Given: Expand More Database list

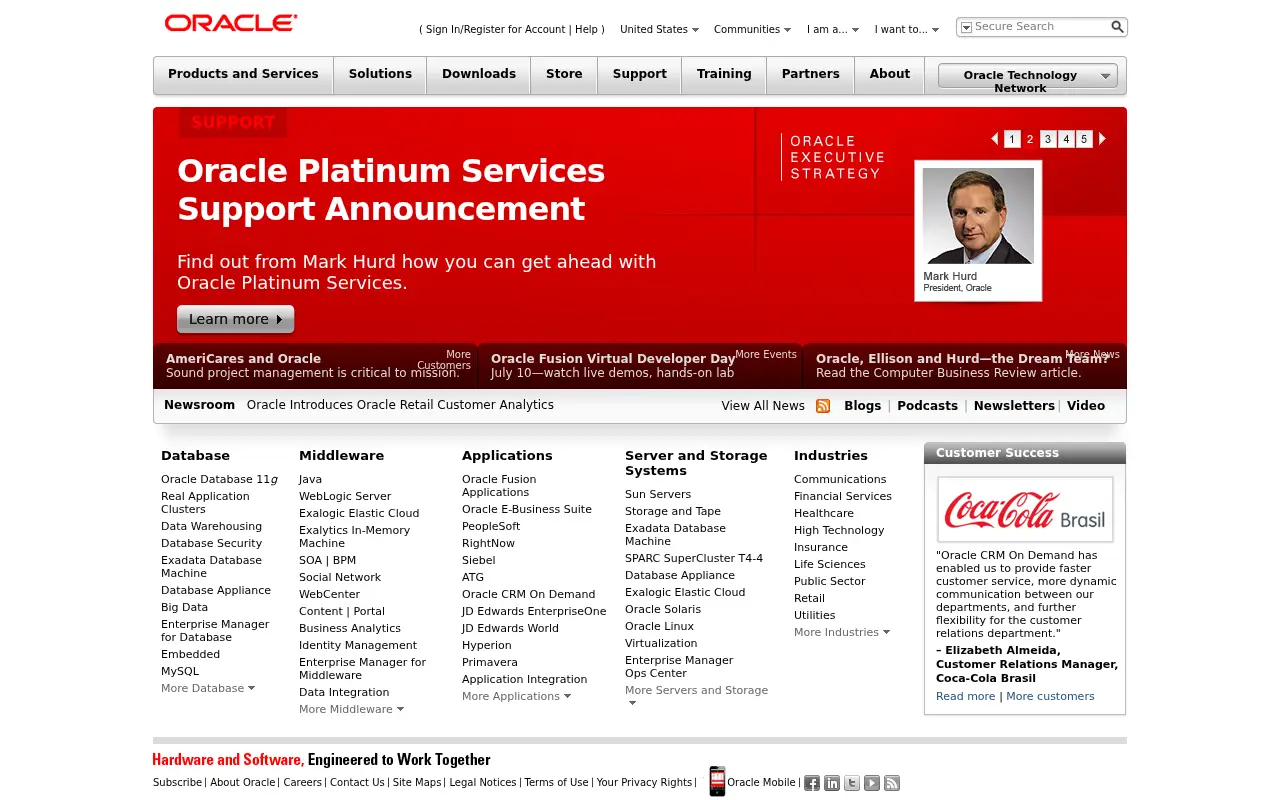Looking at the screenshot, I should pyautogui.click(x=208, y=688).
